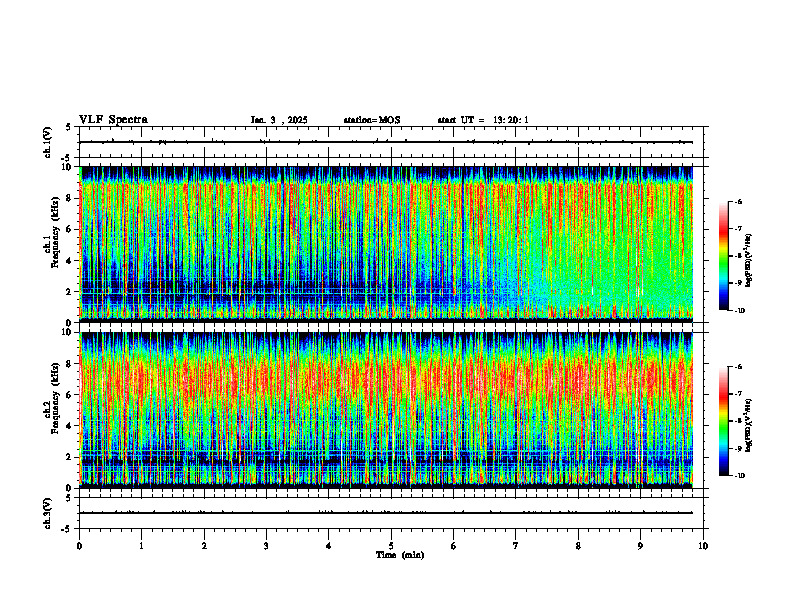Click the "-8" label on ch.1 colorbar
Viewport: 792px width, 612px height.
point(739,256)
